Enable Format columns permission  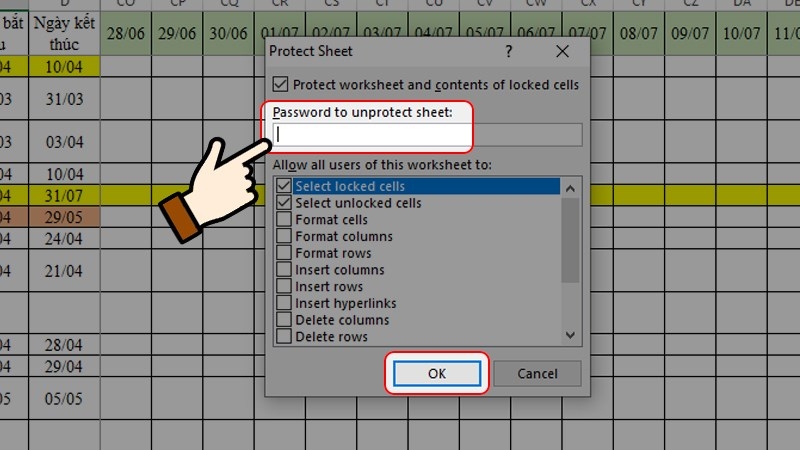284,236
